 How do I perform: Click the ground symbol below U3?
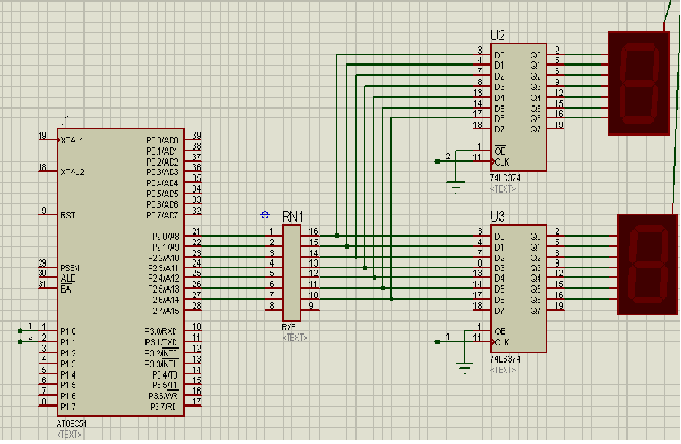[x=464, y=366]
